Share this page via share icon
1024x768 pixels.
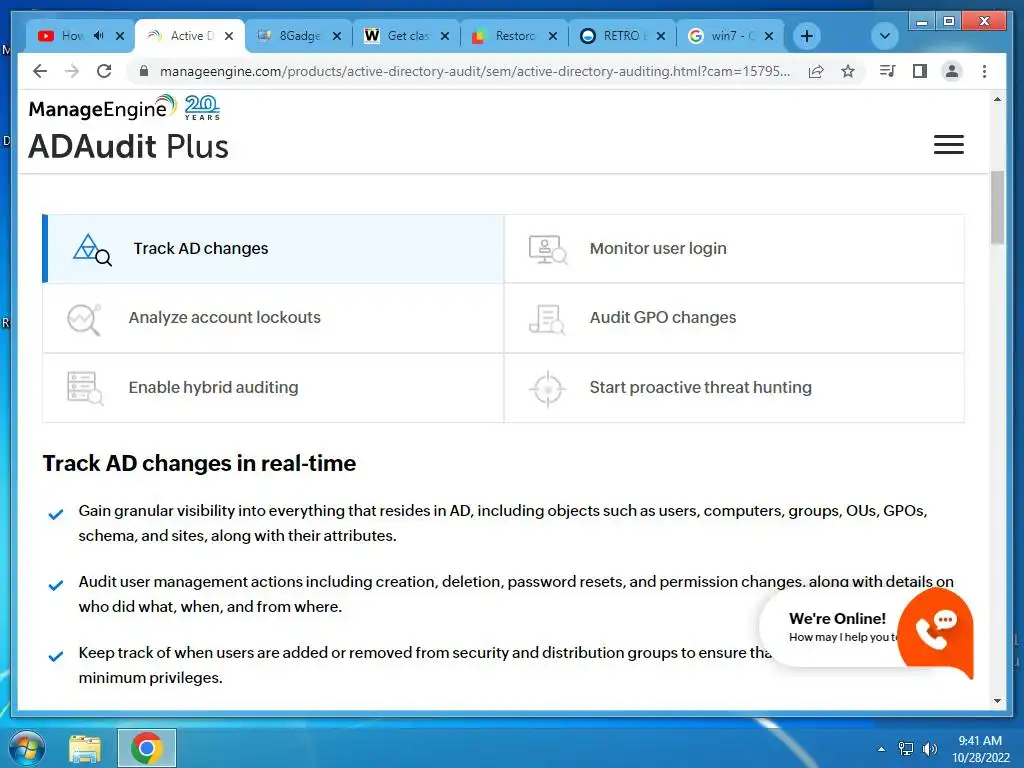816,71
